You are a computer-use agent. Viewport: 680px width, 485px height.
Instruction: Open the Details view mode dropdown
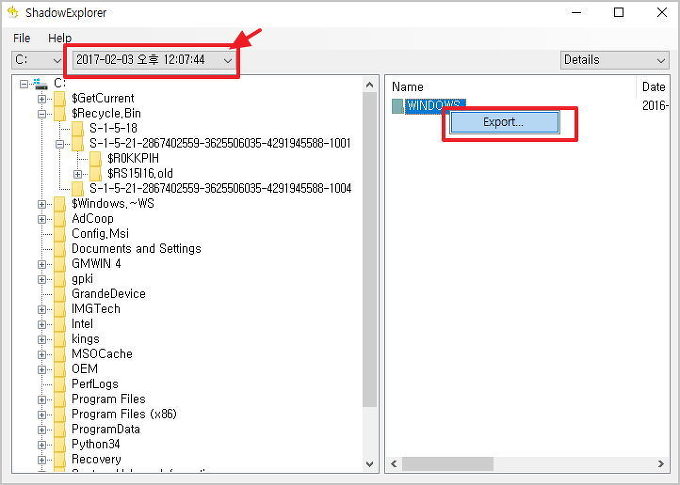(x=659, y=60)
